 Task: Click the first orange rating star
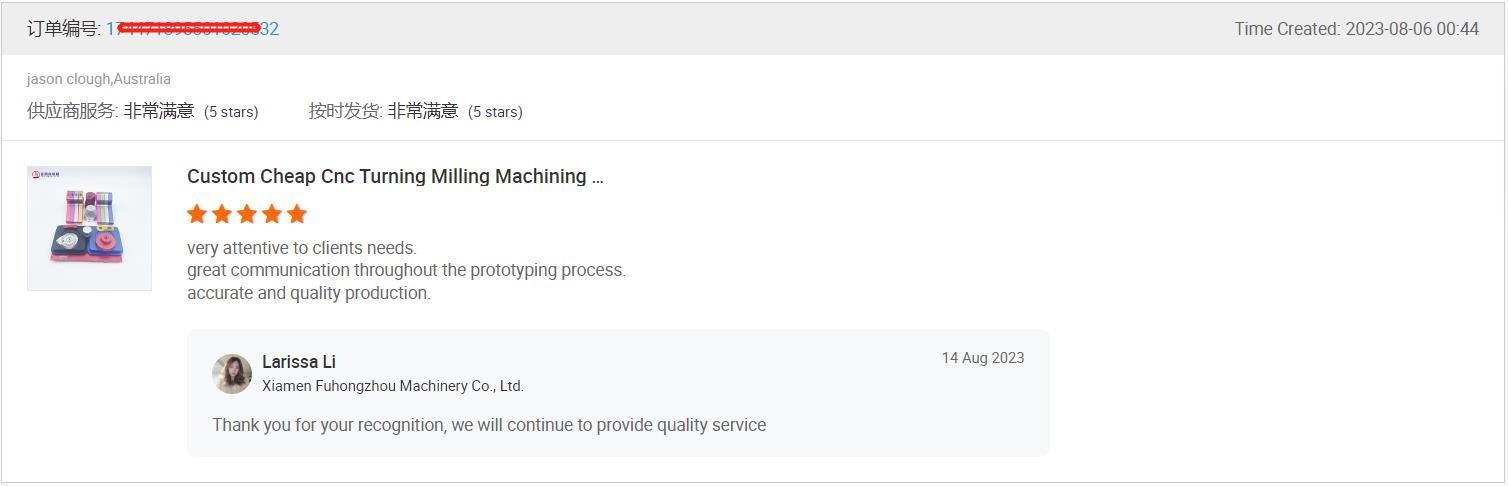[197, 214]
